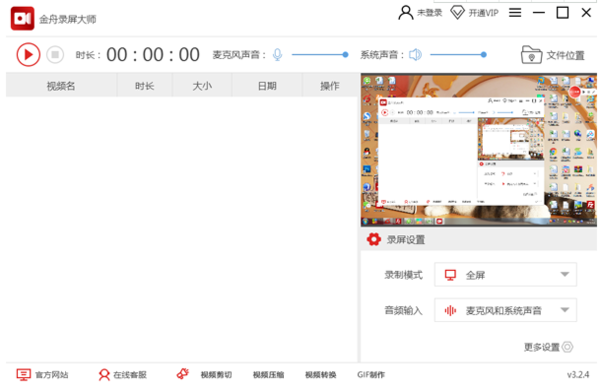
Task: Click the 金舟录屏大师 app logo
Action: 22,18
